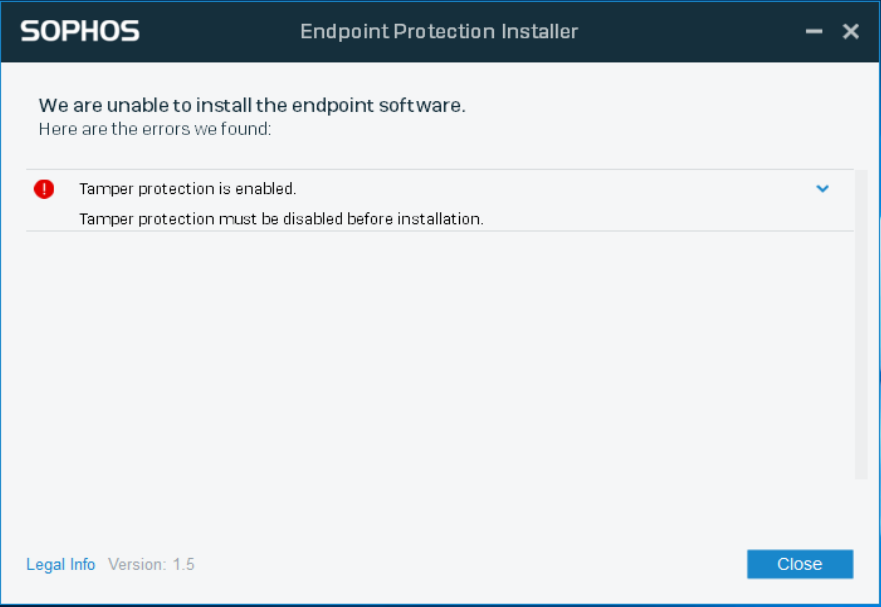881x607 pixels.
Task: Click the blue chevron arrow on the error row
Action: click(x=822, y=188)
